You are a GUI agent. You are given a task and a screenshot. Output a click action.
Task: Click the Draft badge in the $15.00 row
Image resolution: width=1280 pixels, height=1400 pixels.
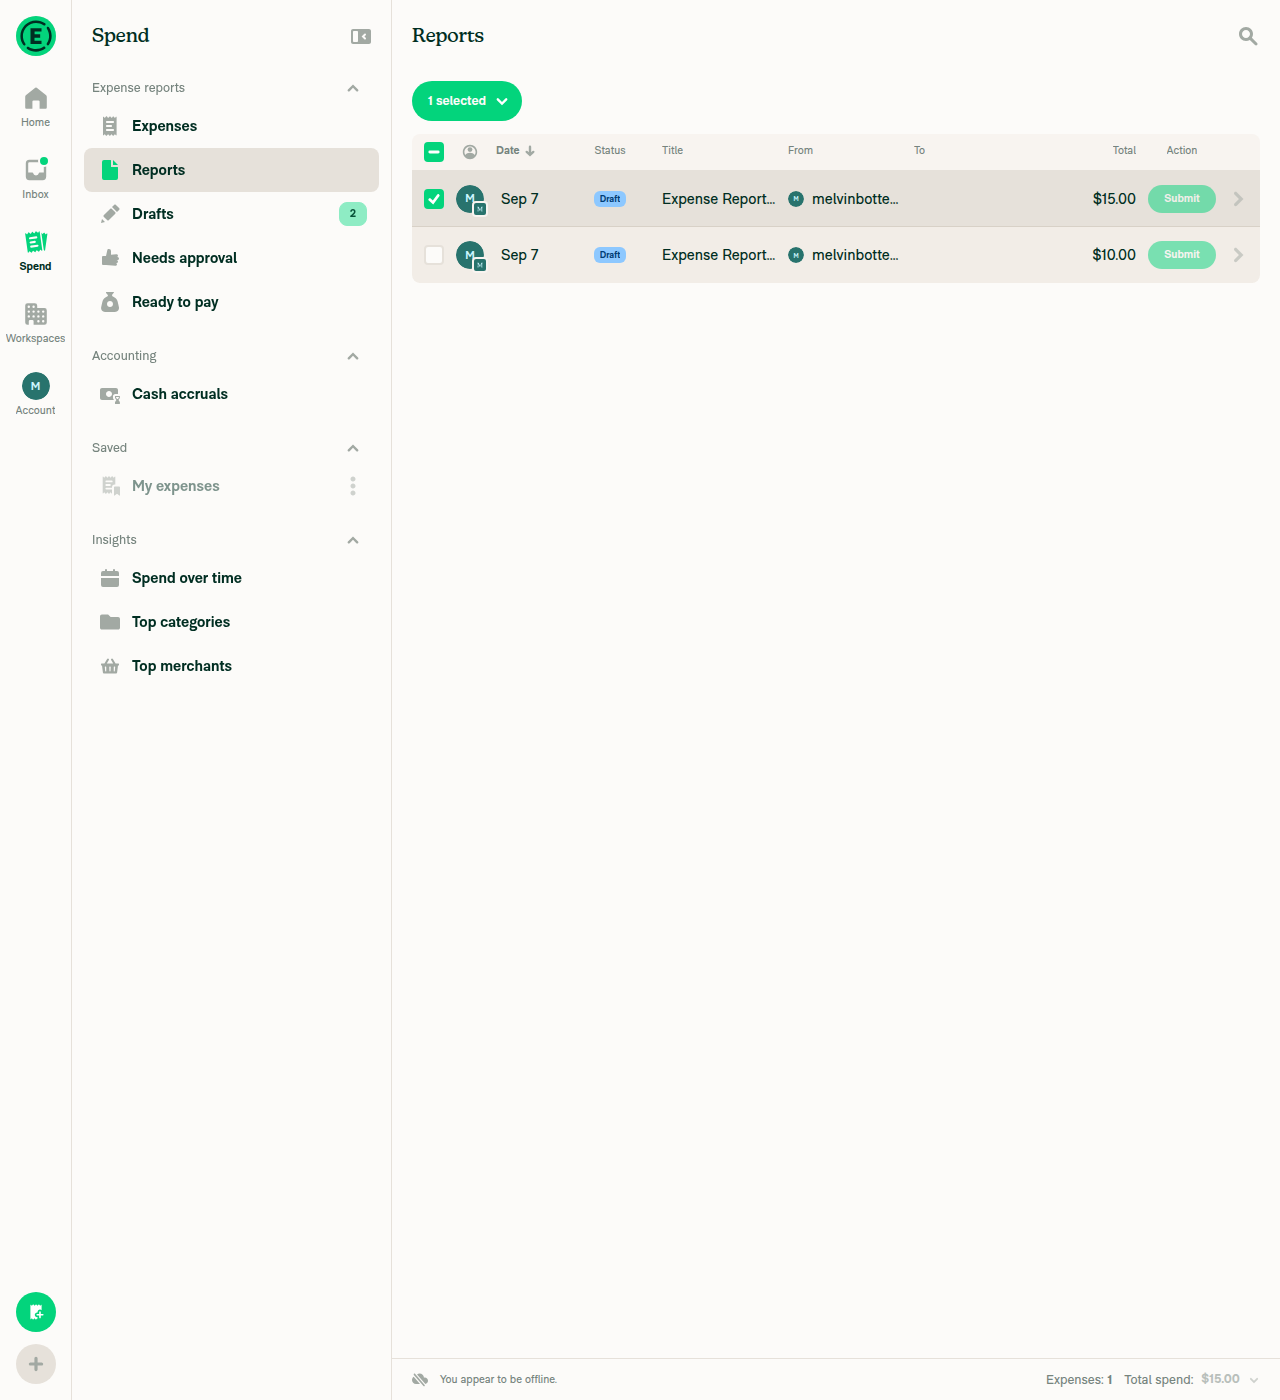click(610, 199)
